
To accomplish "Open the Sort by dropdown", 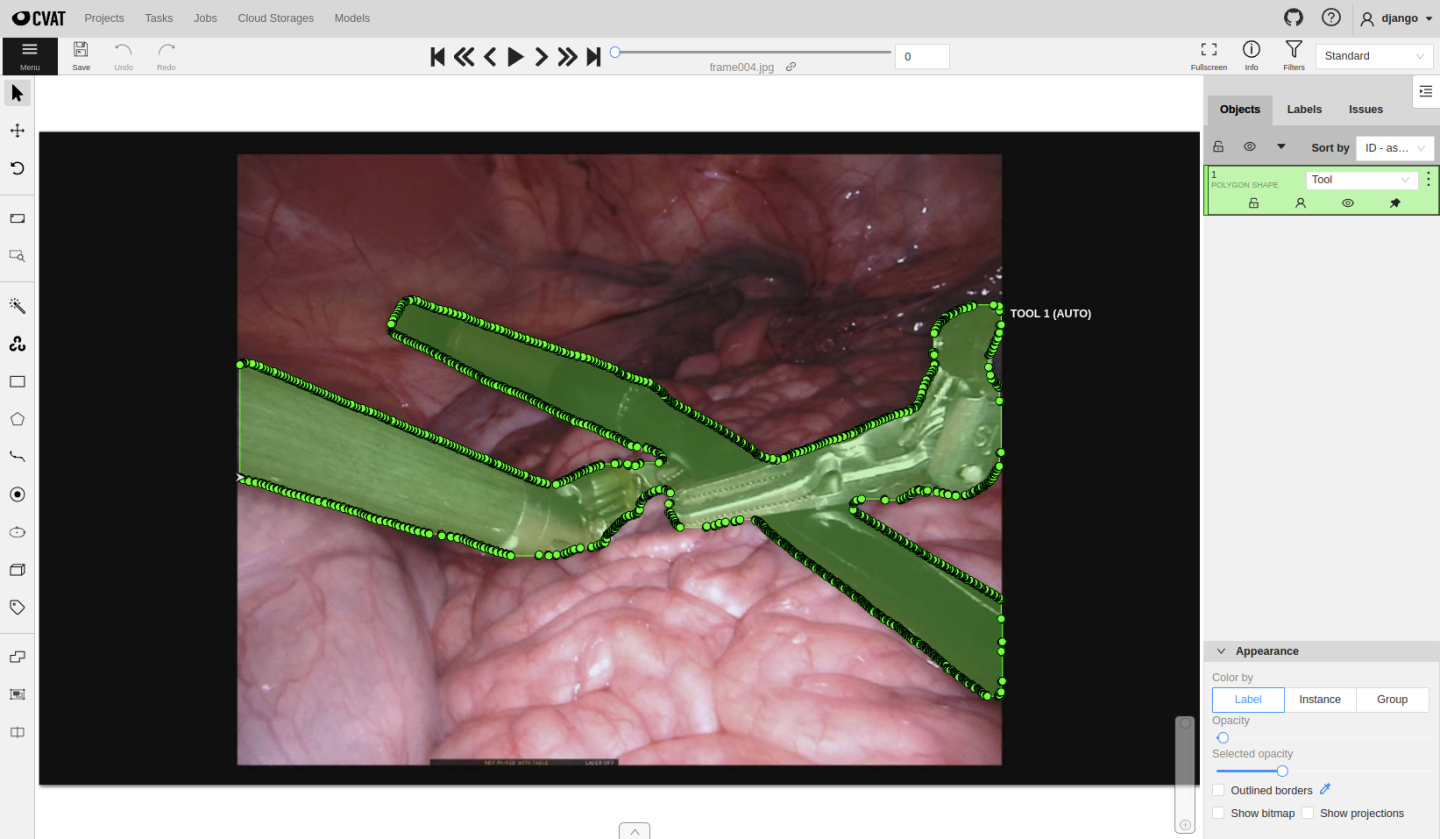I will pos(1394,148).
